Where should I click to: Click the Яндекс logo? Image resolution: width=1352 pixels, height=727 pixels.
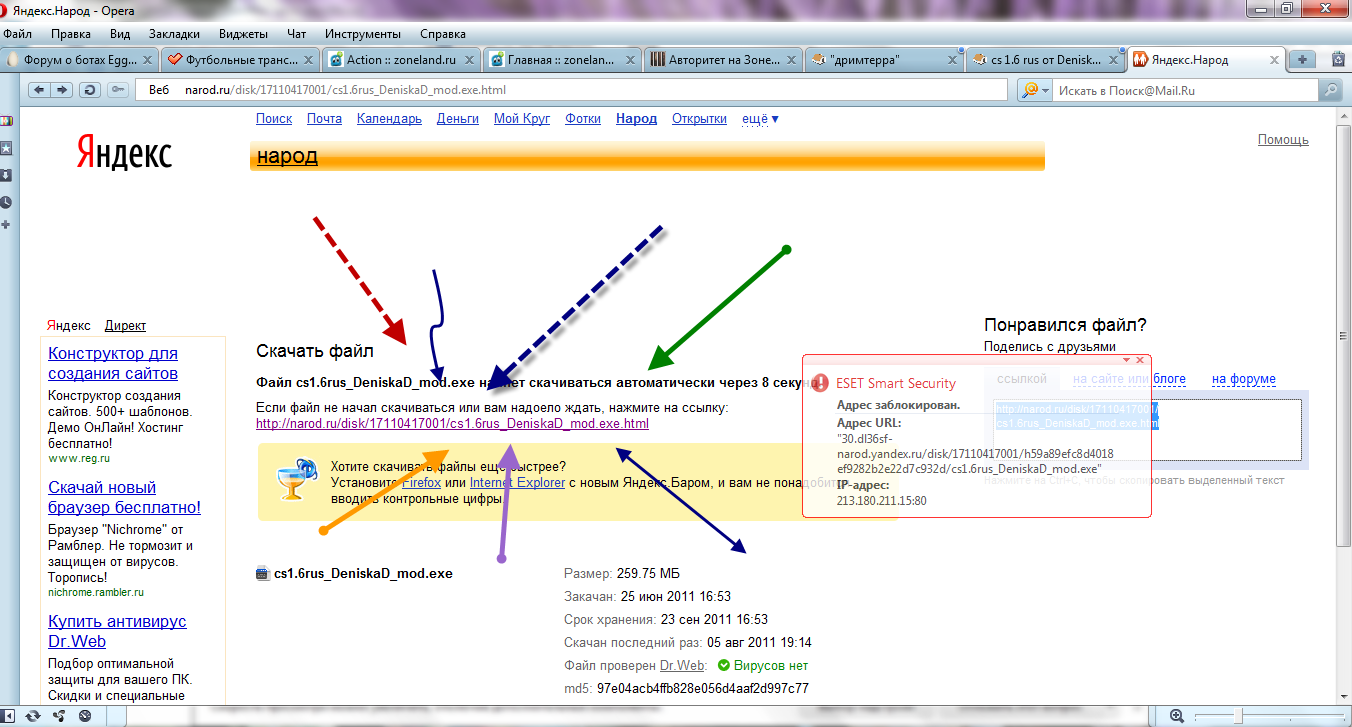pyautogui.click(x=124, y=152)
